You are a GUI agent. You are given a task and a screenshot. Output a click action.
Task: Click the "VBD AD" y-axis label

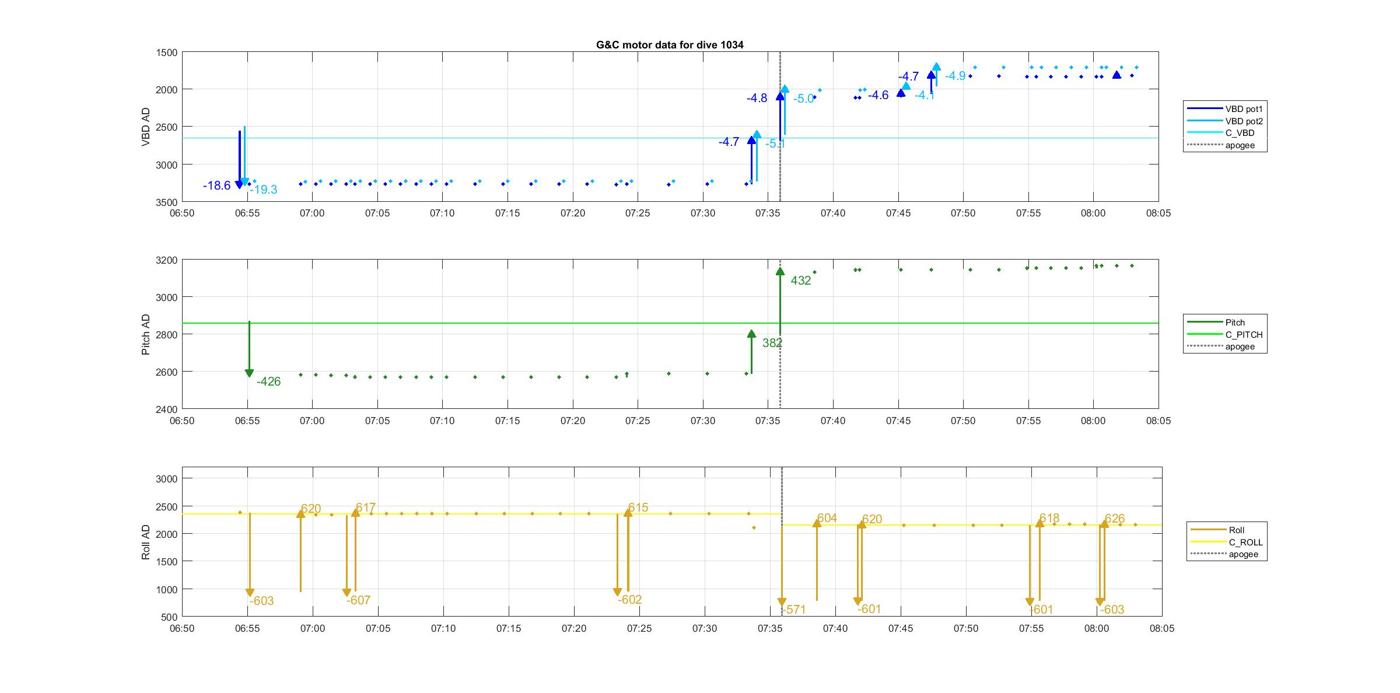pyautogui.click(x=146, y=127)
